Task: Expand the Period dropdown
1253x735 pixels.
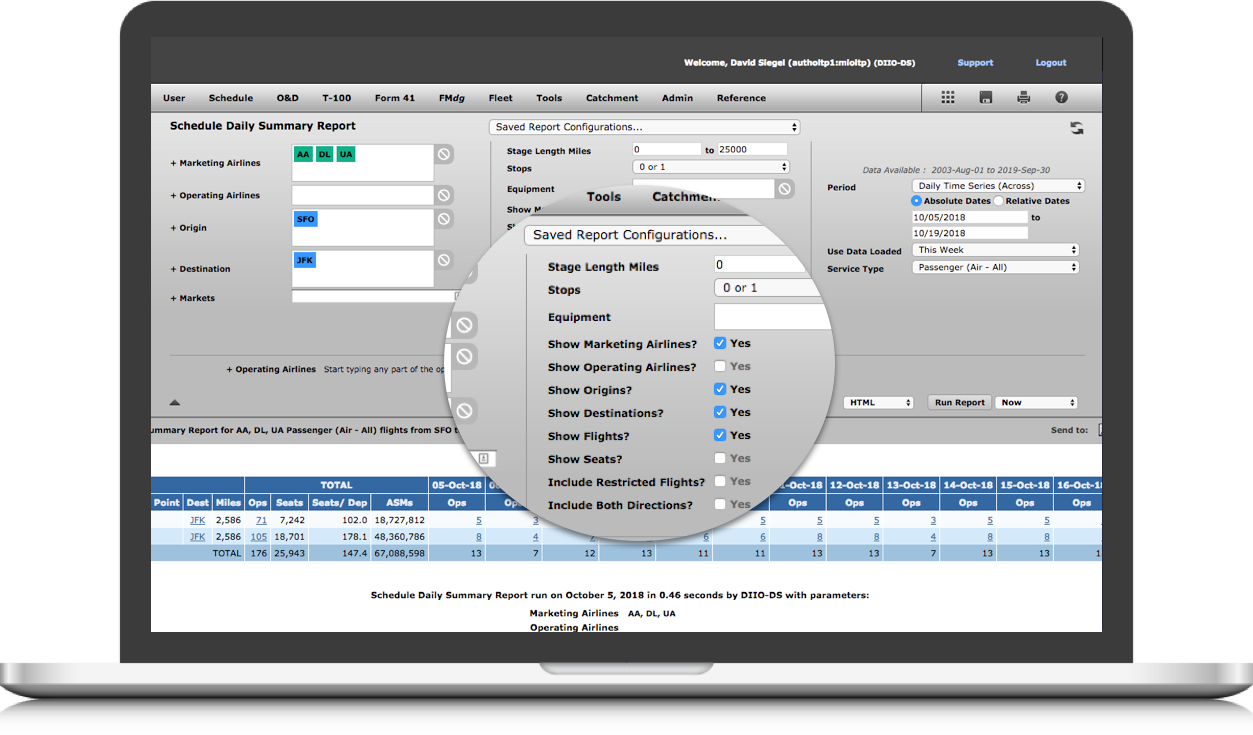Action: [x=998, y=186]
